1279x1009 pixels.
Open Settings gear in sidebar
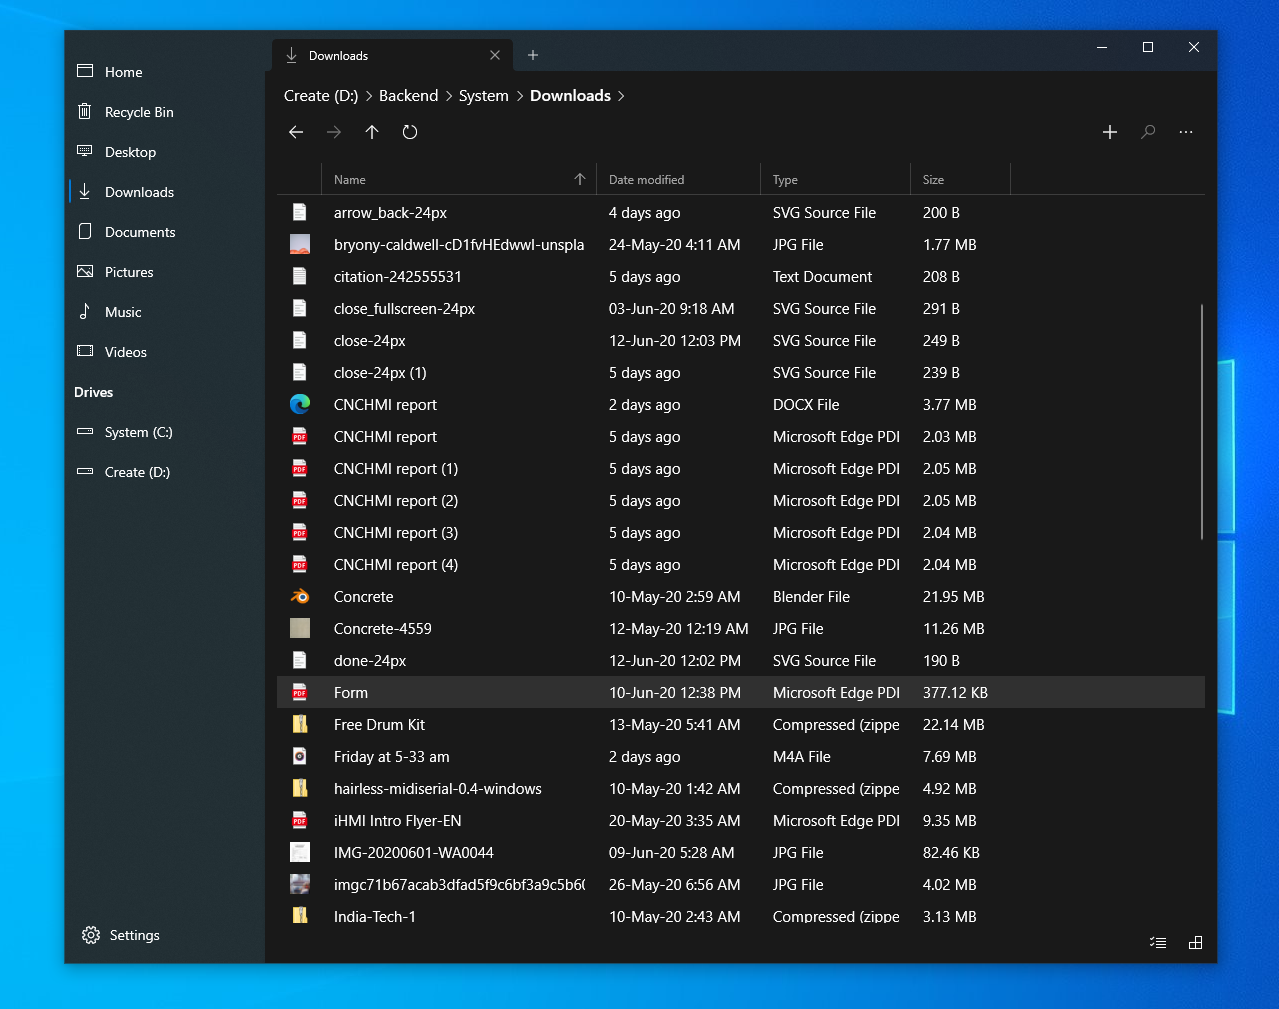click(x=91, y=935)
